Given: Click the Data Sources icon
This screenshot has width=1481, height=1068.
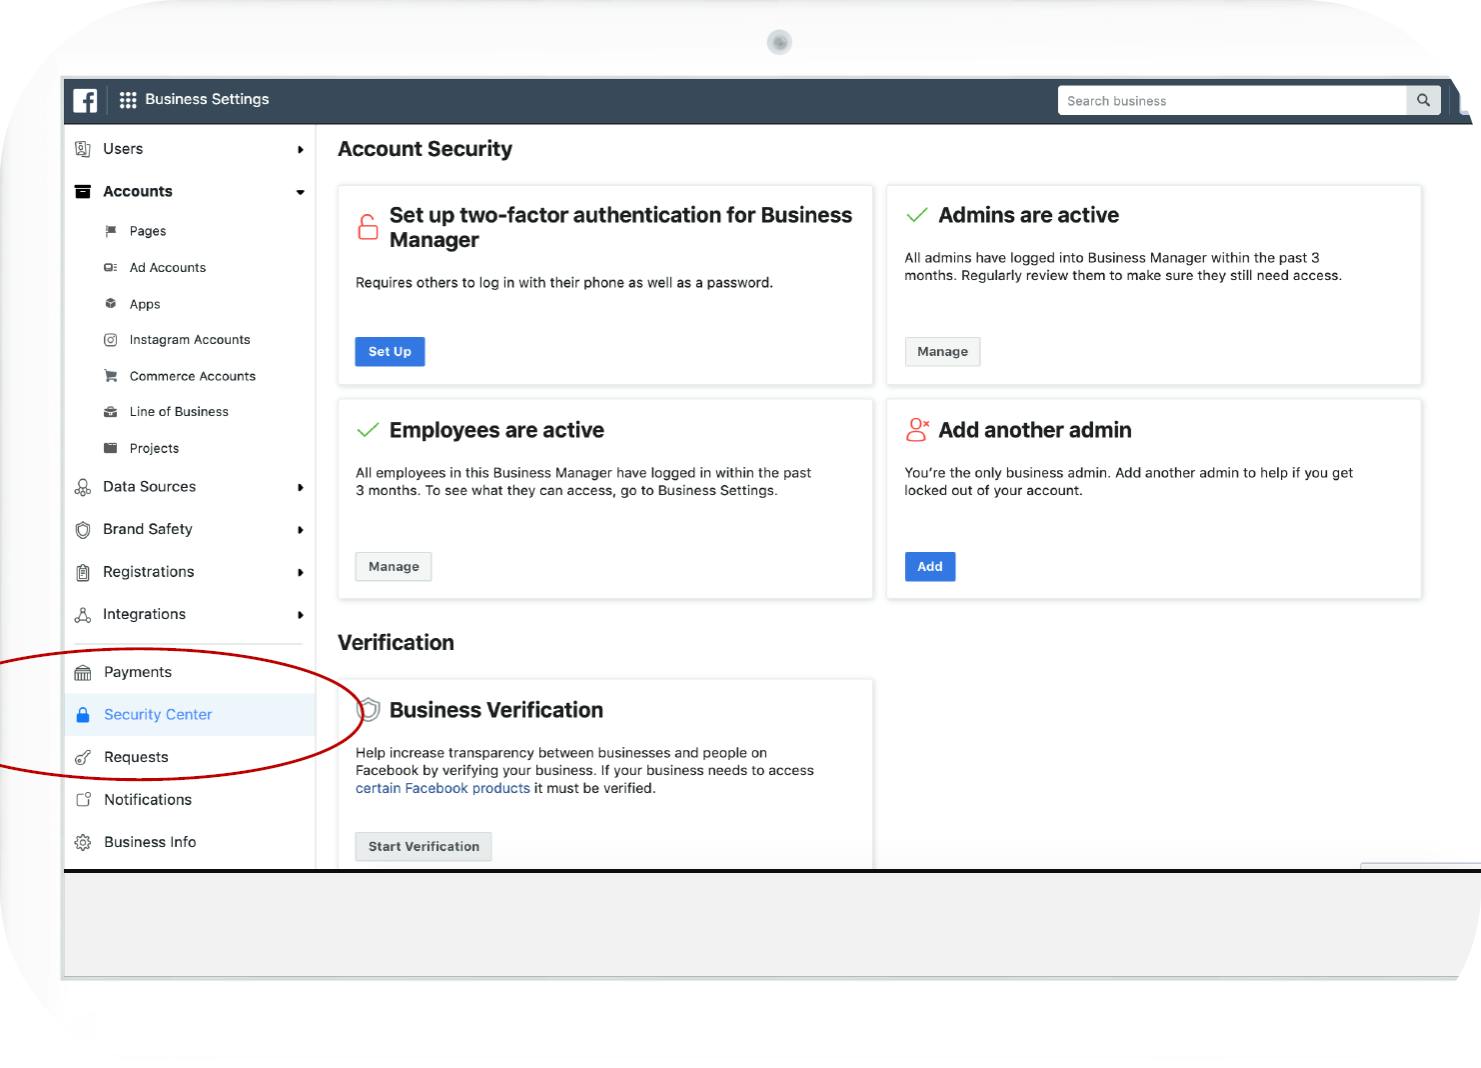Looking at the screenshot, I should (83, 487).
